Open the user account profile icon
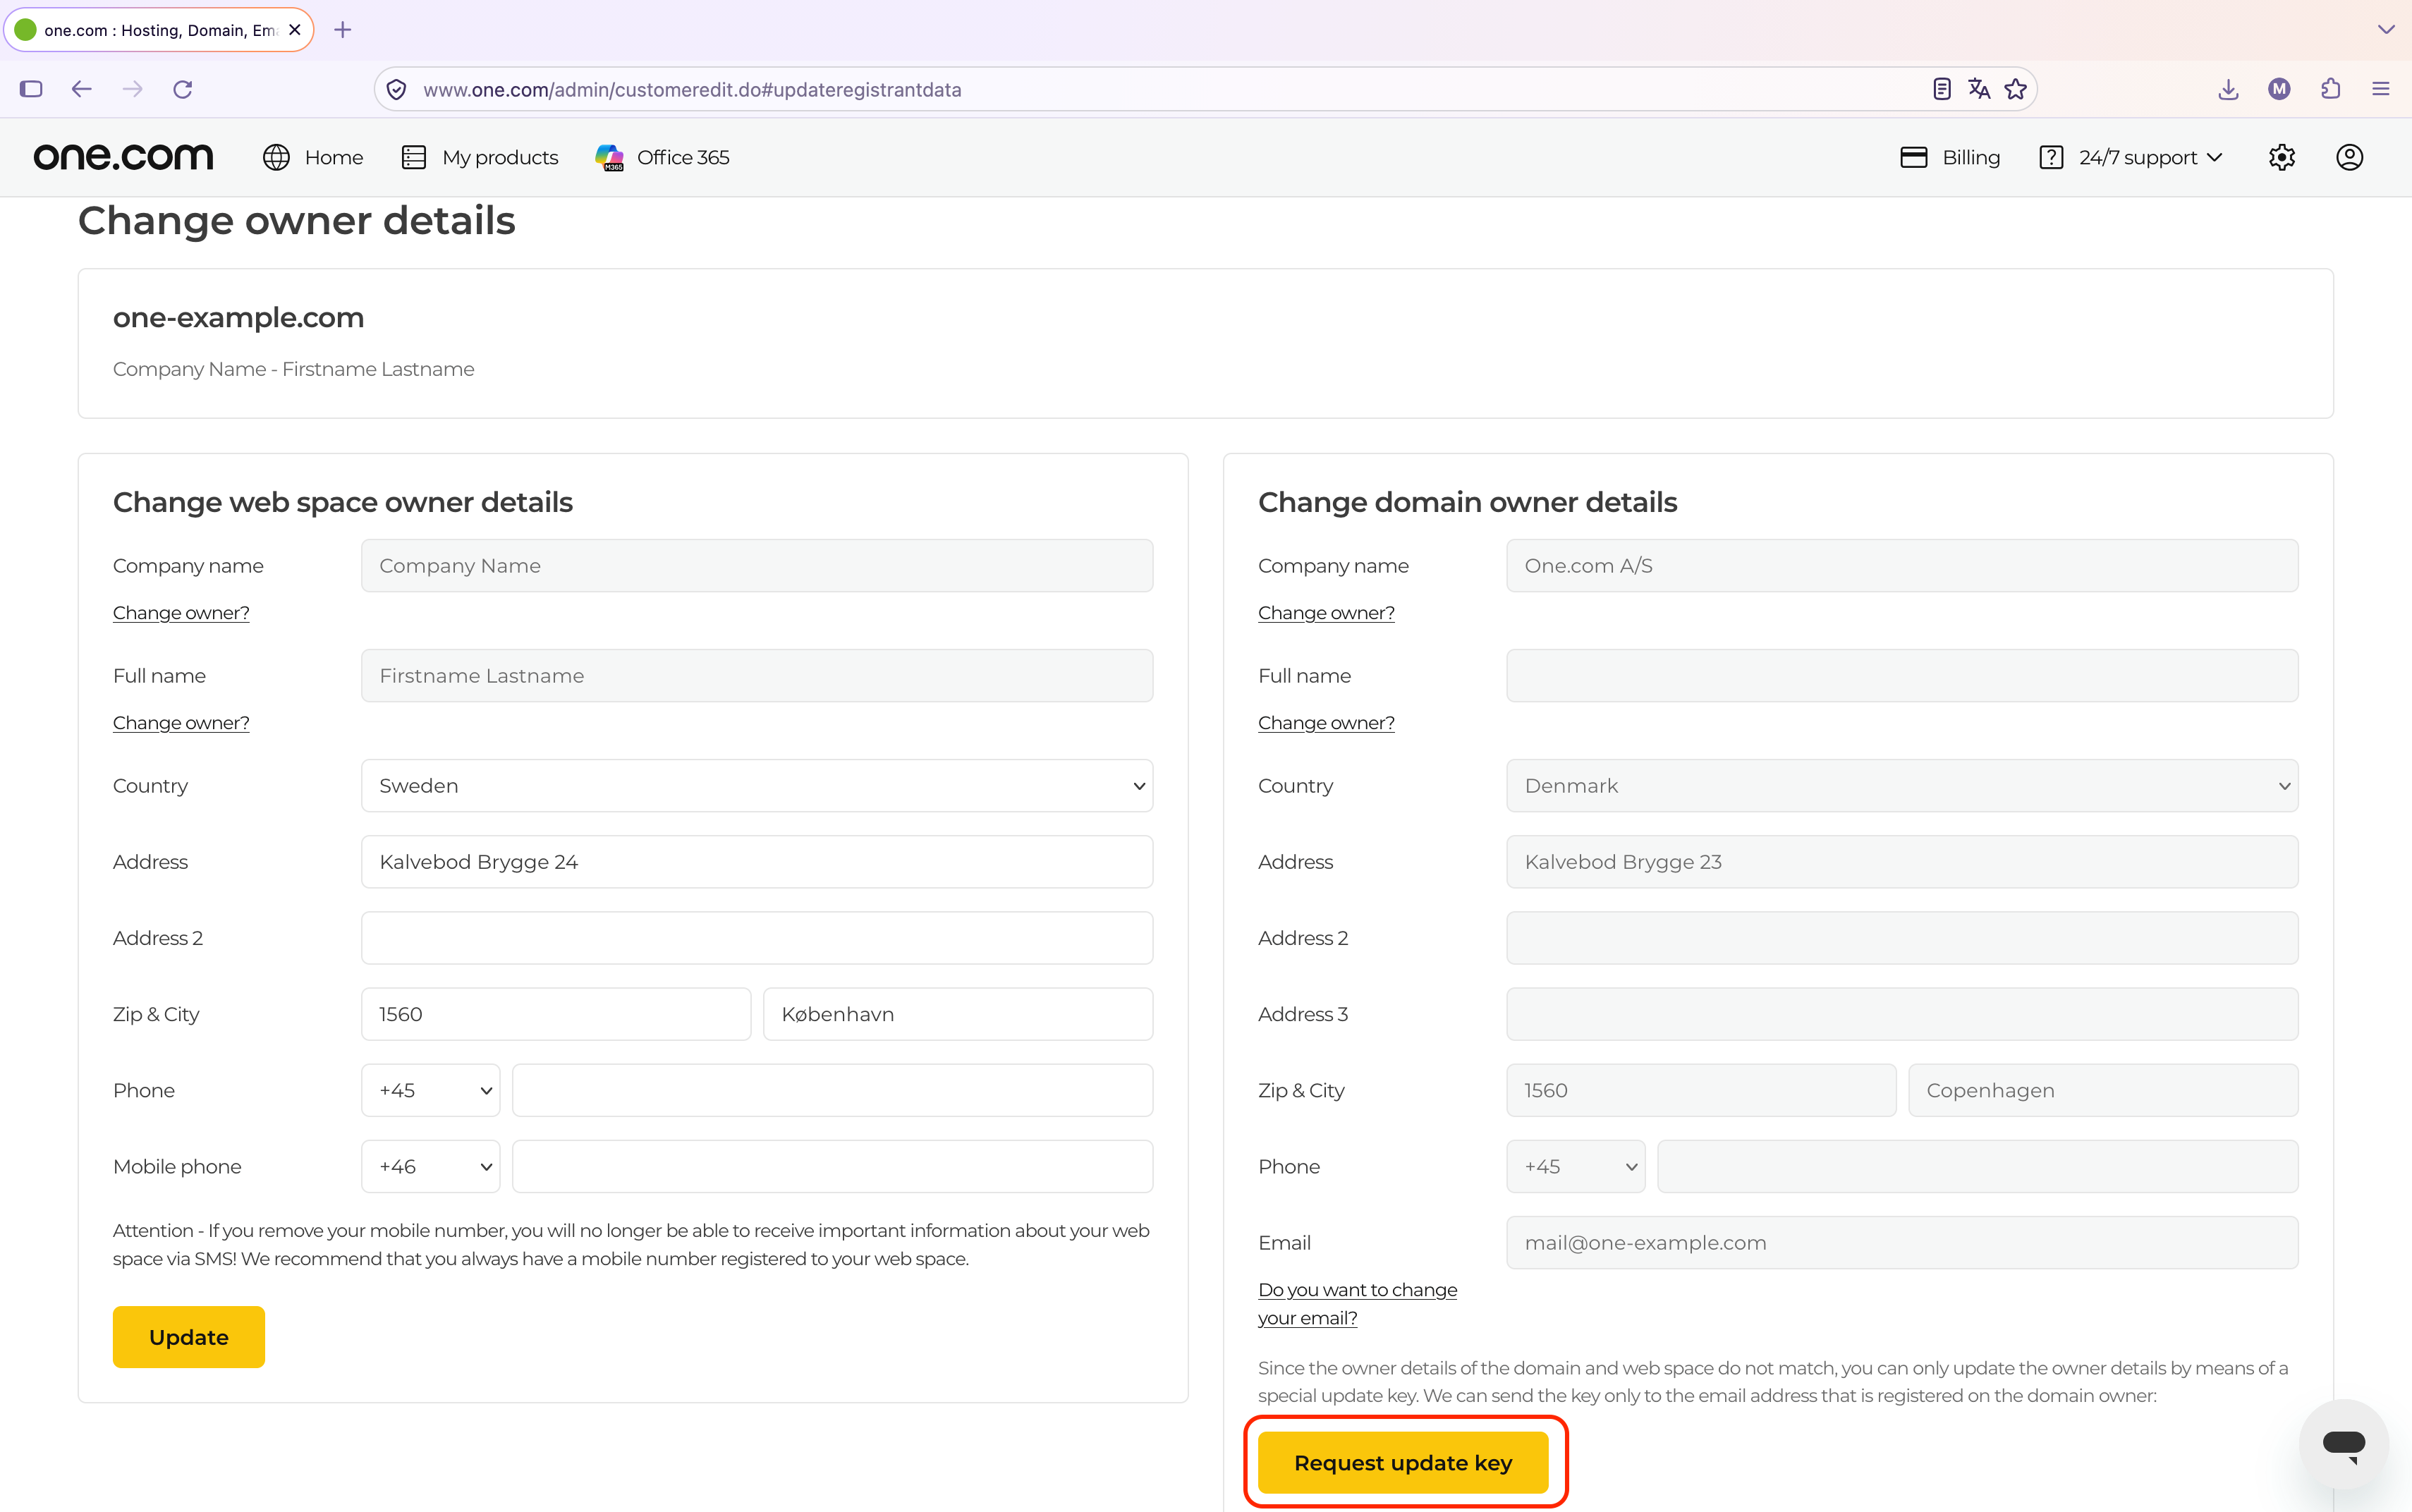Viewport: 2412px width, 1512px height. coord(2349,157)
